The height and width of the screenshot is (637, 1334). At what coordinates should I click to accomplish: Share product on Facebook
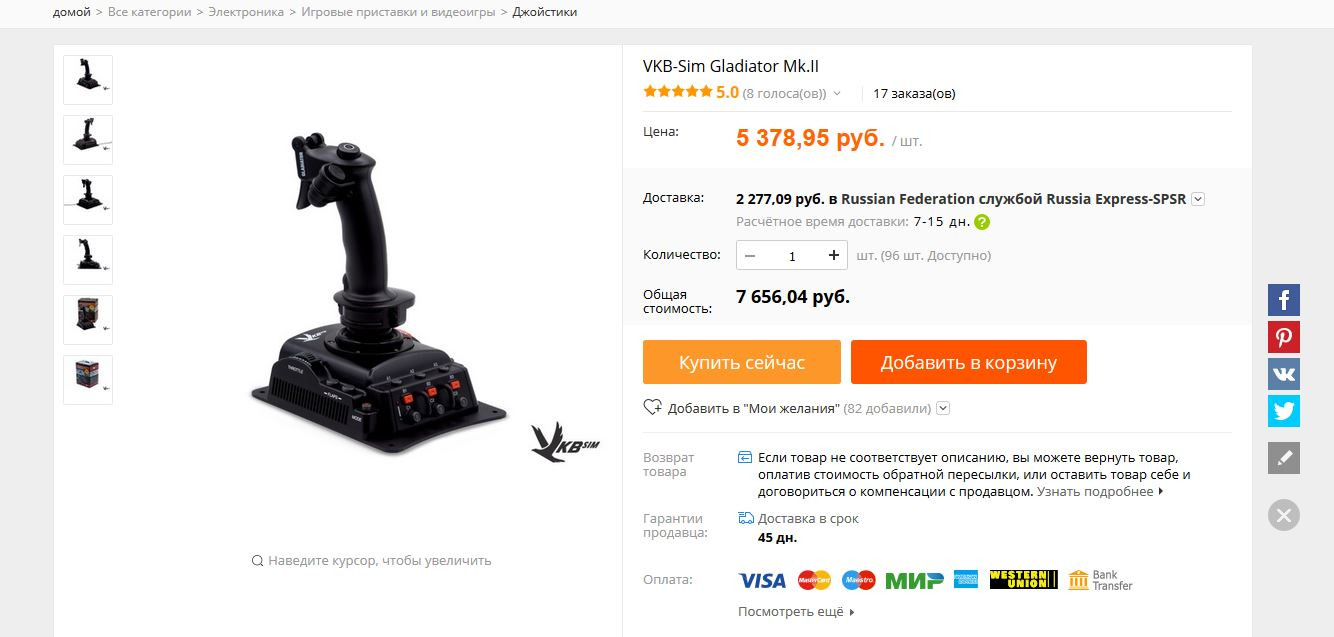(1284, 300)
